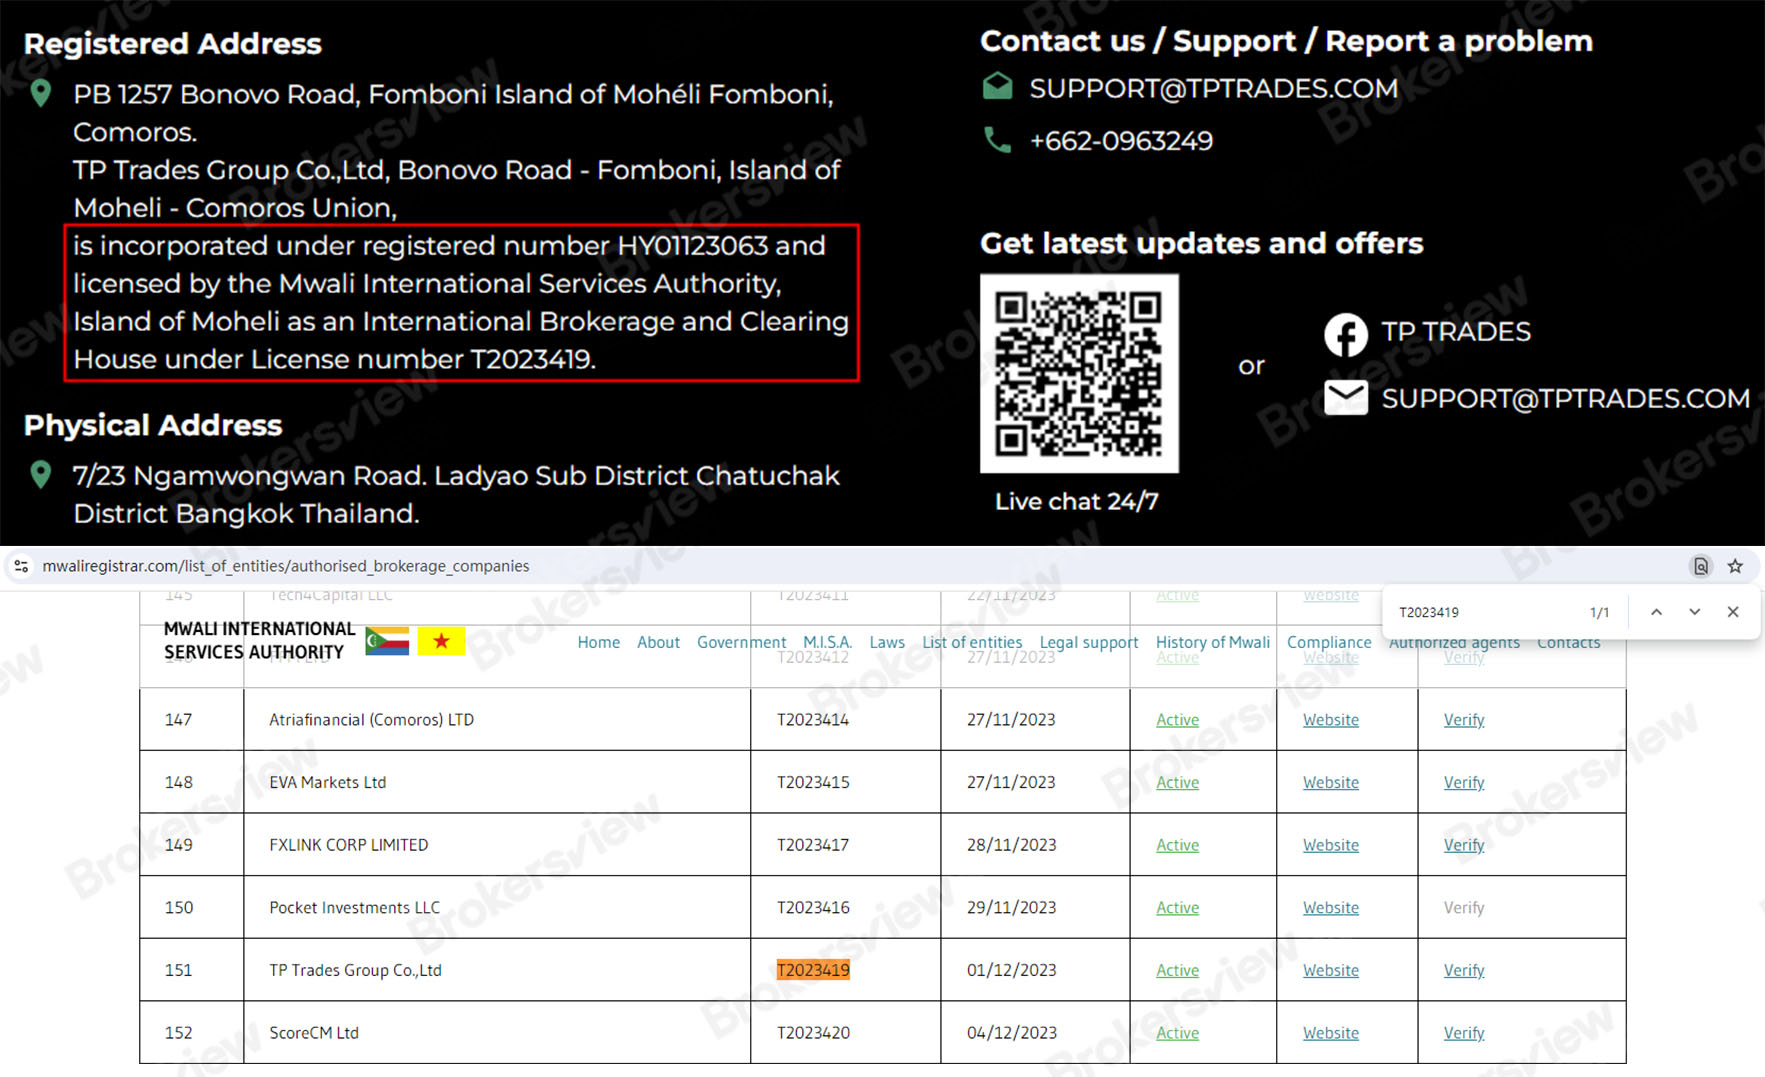Open Website link for EVA Markets Ltd
Viewport: 1765px width, 1077px height.
coord(1331,782)
